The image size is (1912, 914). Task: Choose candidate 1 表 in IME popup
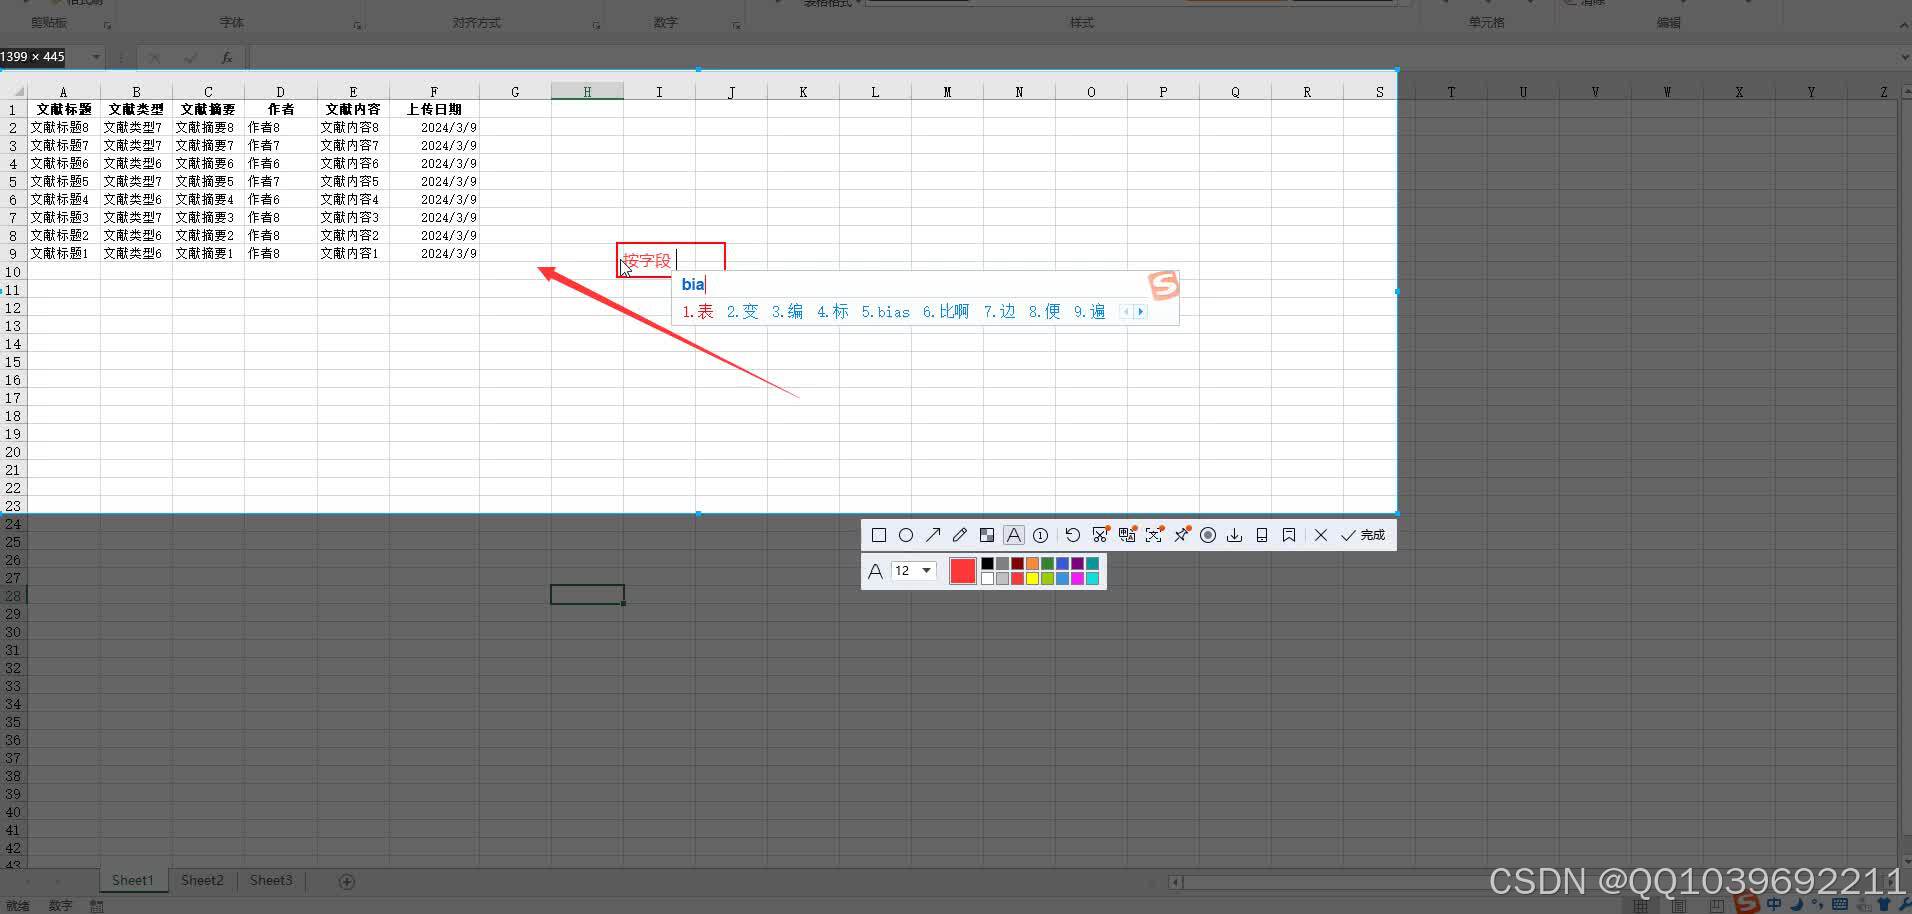(x=698, y=312)
